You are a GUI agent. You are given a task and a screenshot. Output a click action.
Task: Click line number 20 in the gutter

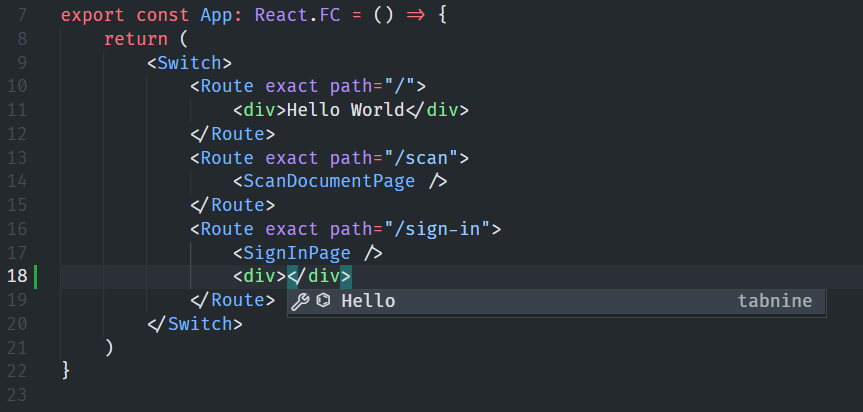click(17, 324)
